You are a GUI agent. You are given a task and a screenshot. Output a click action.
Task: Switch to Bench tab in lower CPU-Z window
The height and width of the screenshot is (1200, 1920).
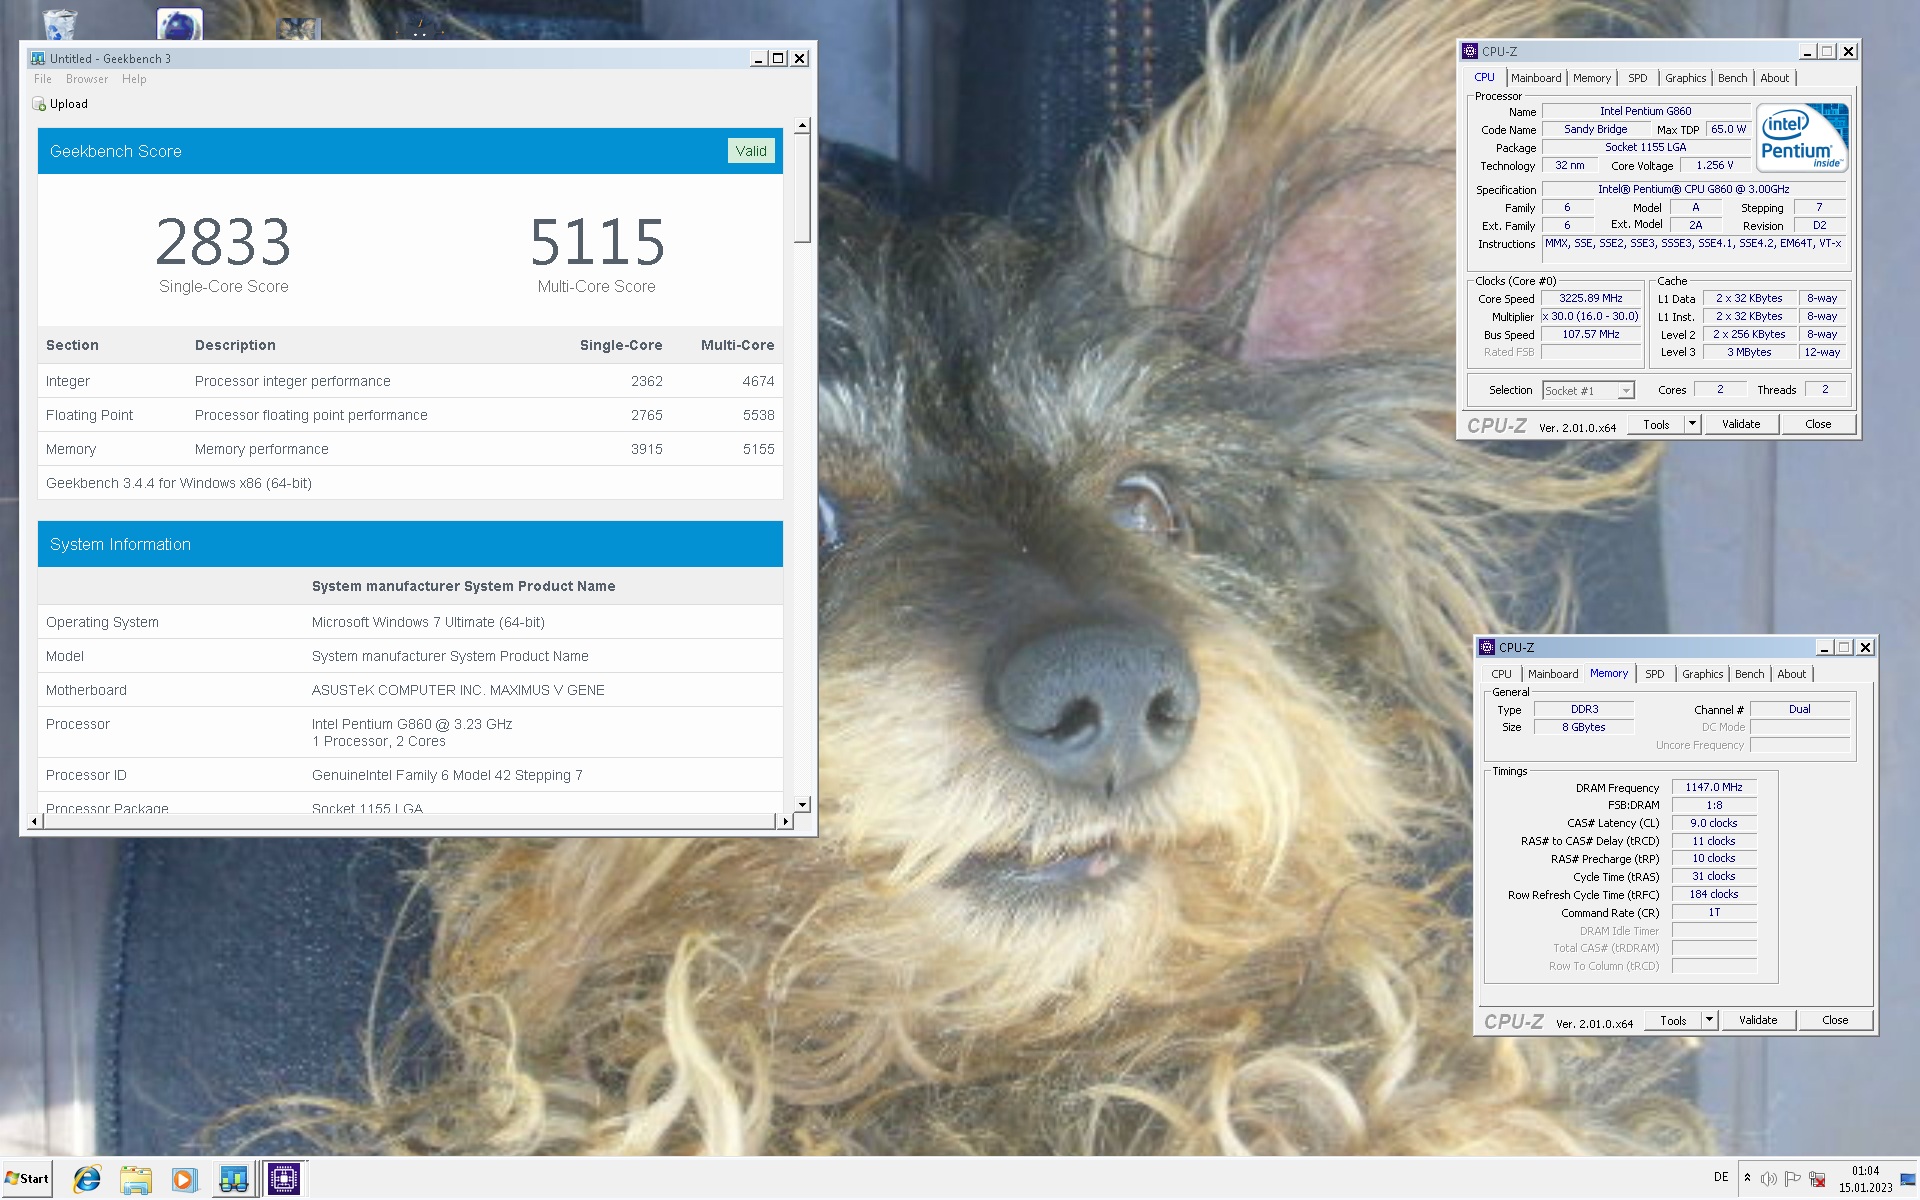coord(1749,674)
